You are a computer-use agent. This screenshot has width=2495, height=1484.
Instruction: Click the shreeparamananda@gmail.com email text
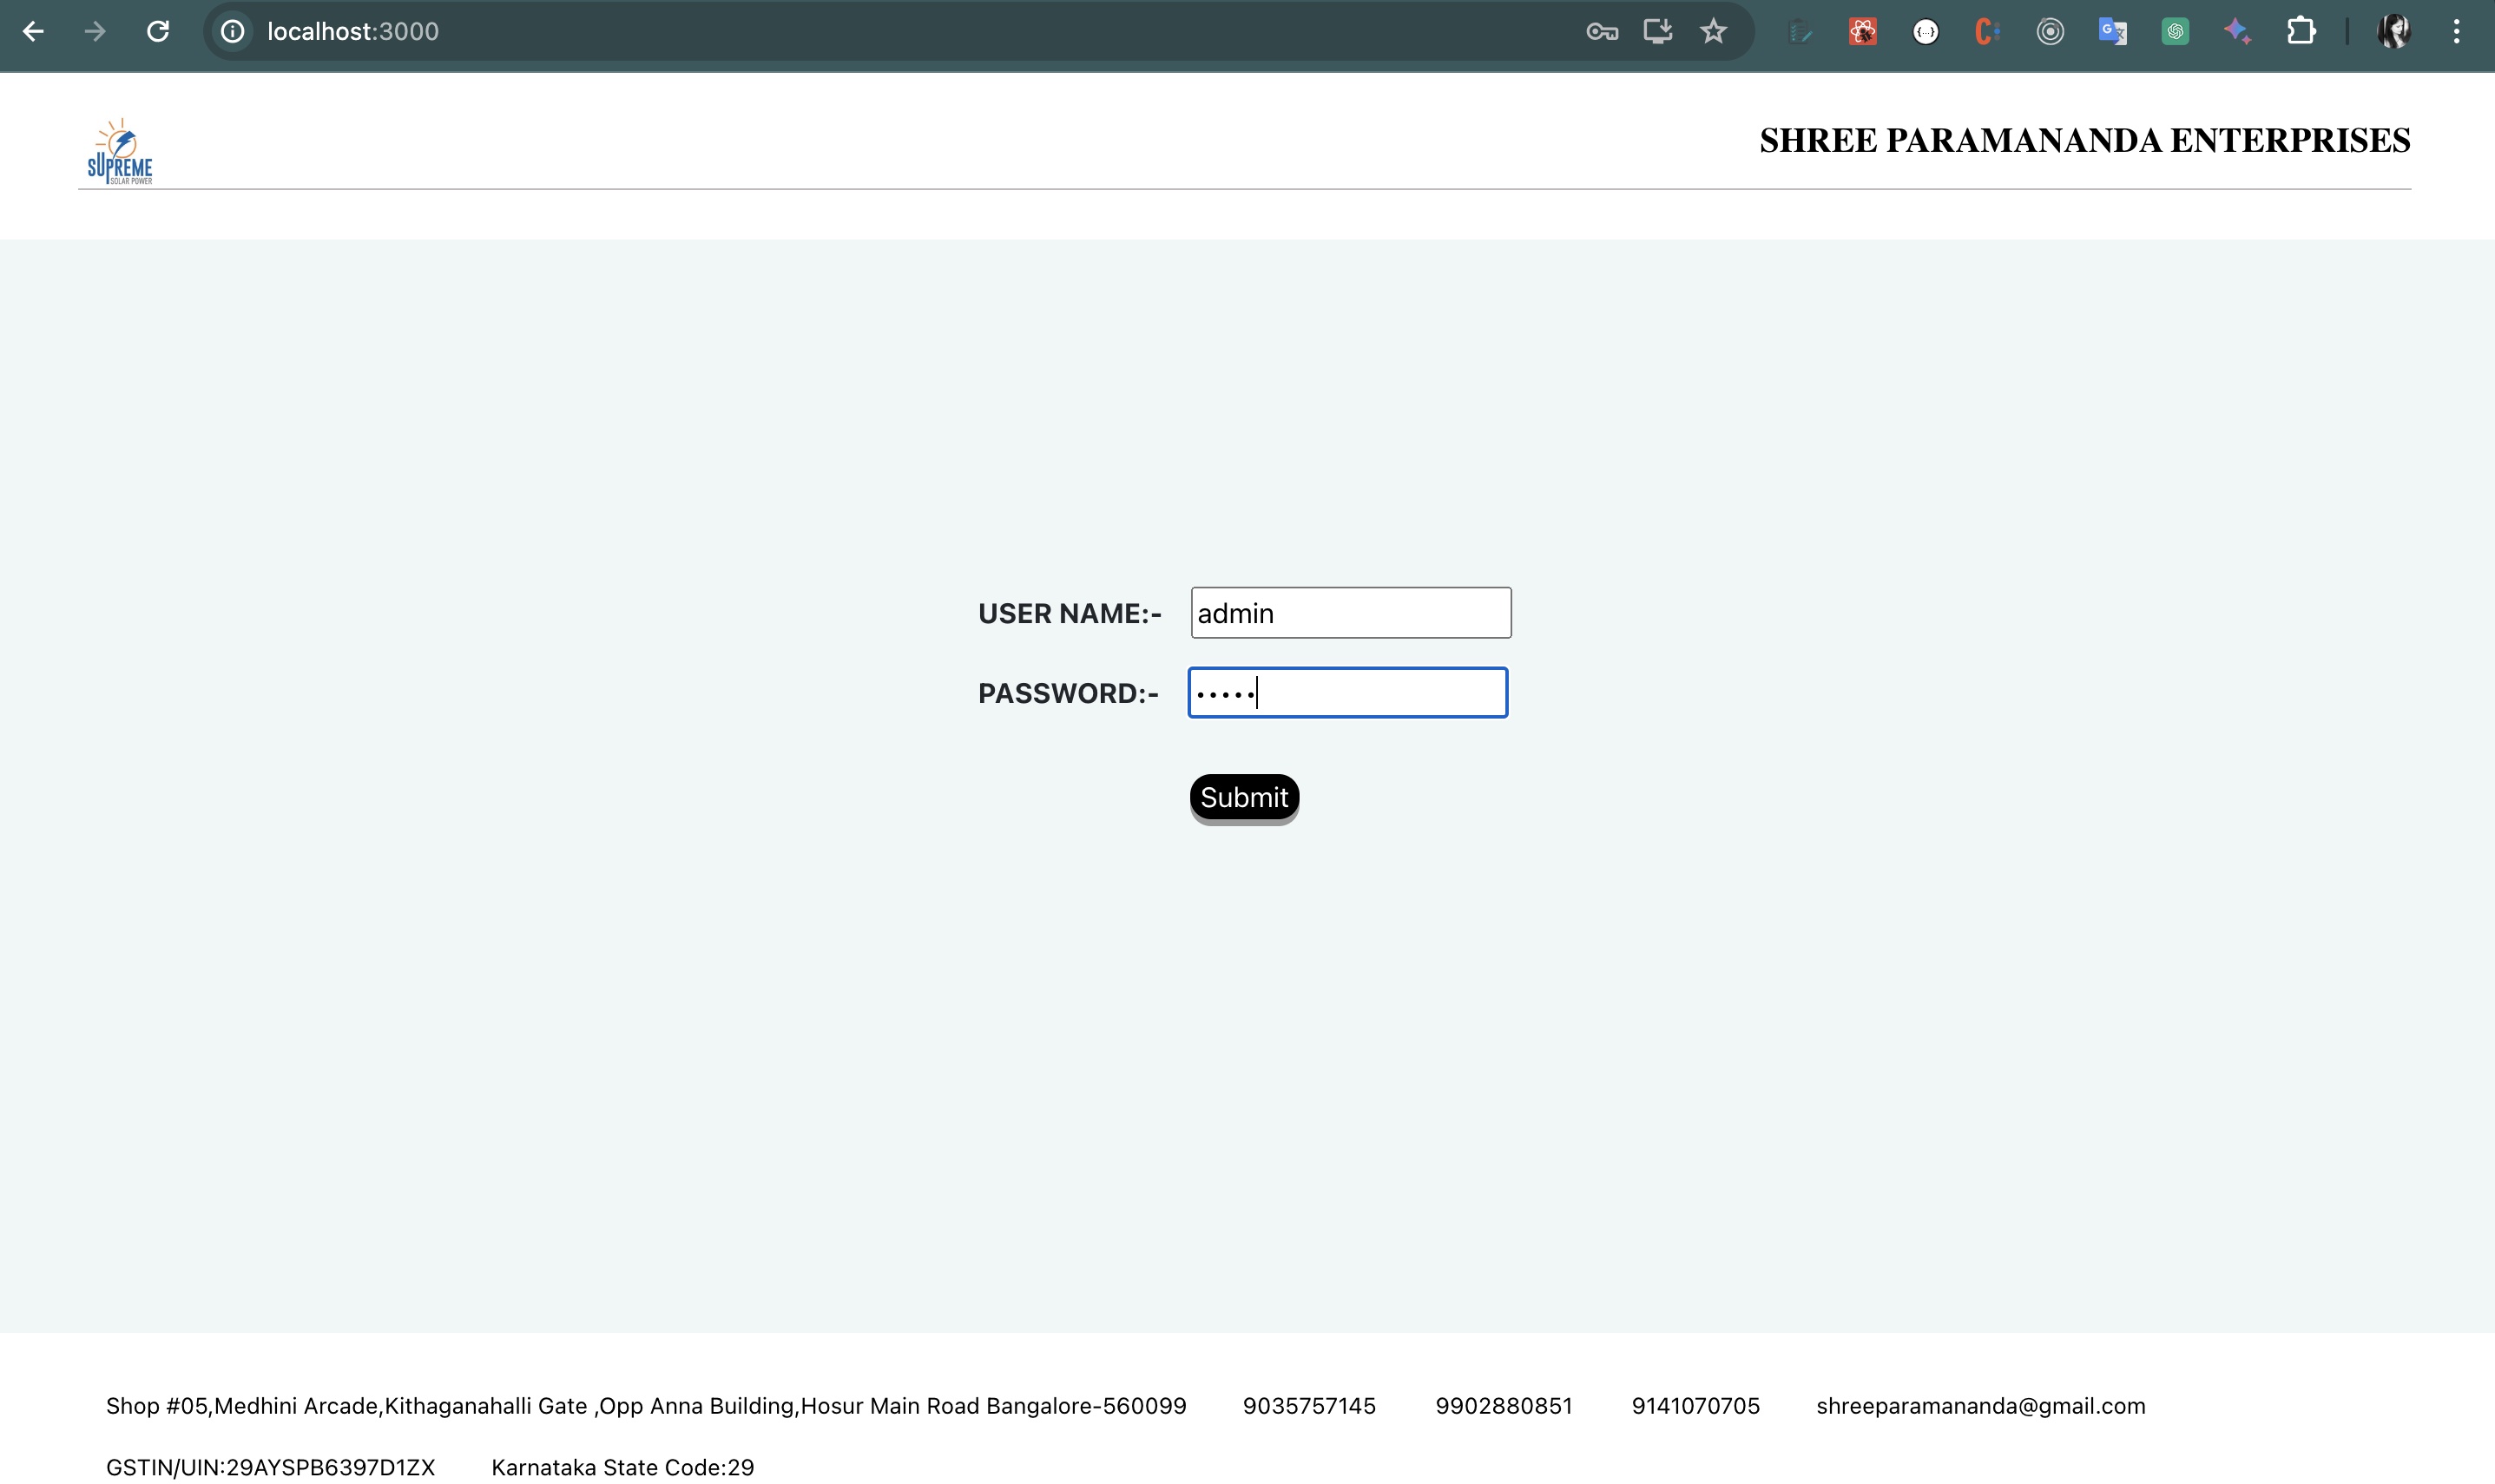(1980, 1406)
